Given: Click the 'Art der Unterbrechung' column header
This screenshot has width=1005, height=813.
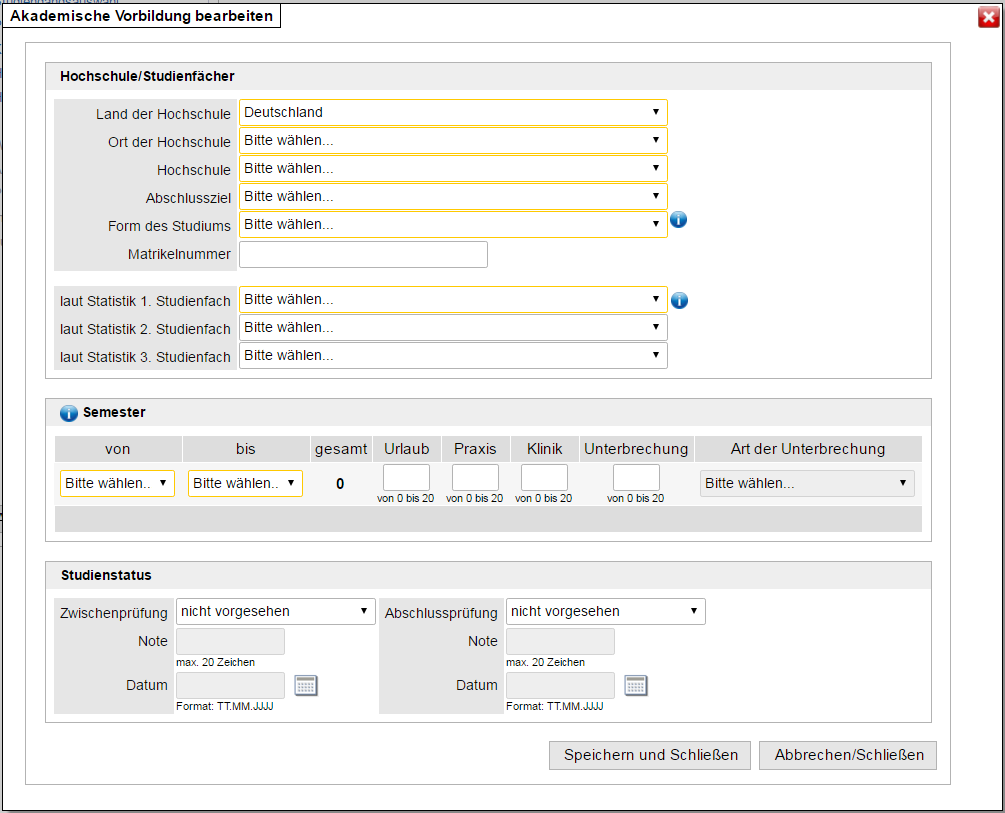Looking at the screenshot, I should 808,449.
